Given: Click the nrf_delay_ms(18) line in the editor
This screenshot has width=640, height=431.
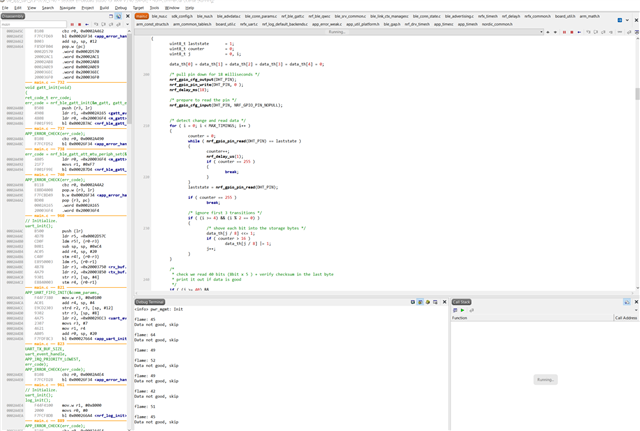Looking at the screenshot, I should [x=189, y=90].
